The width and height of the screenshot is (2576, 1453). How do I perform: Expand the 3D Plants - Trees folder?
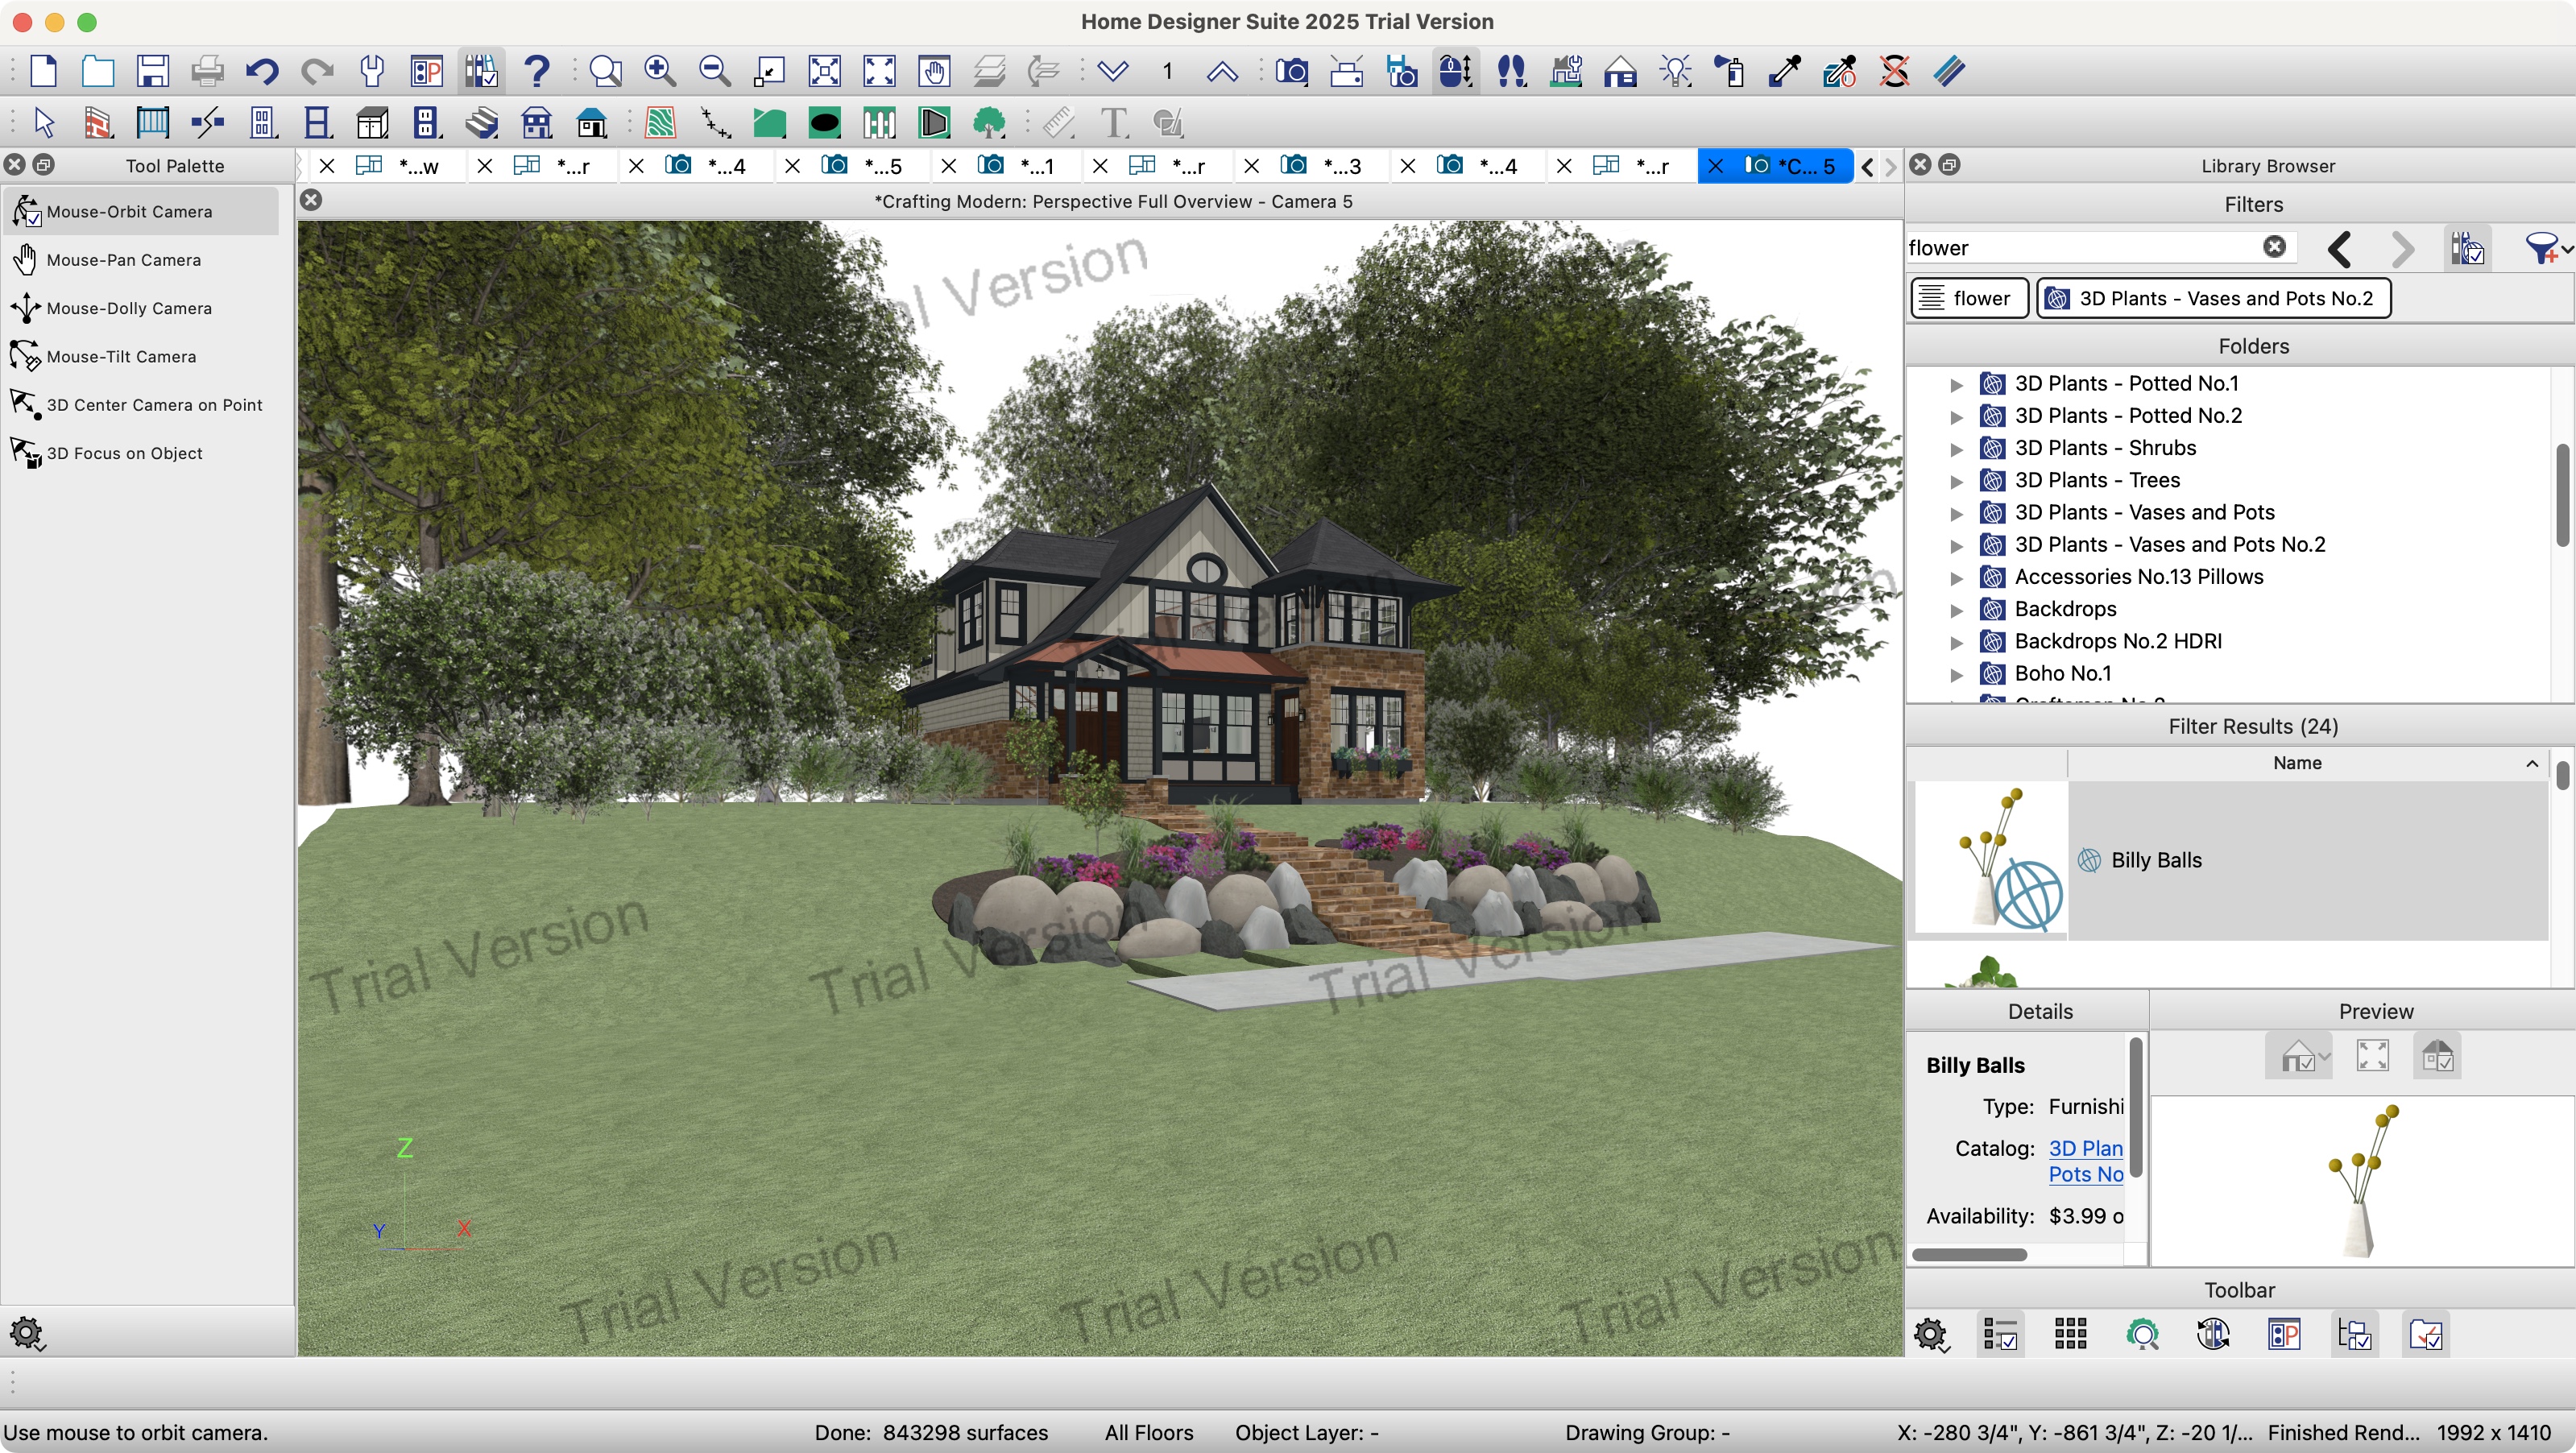[x=1956, y=481]
